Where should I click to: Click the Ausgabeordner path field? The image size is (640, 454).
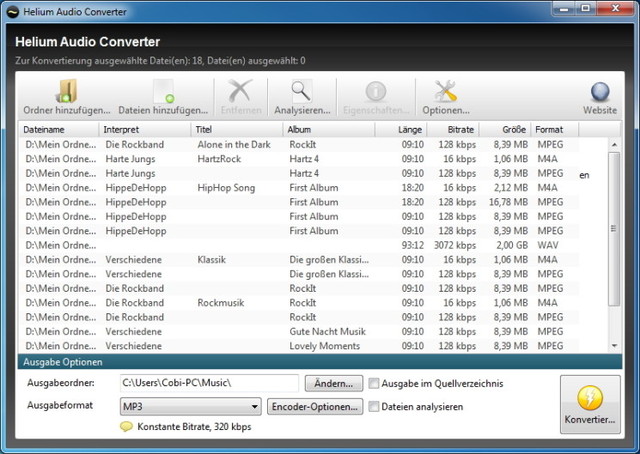click(x=209, y=383)
